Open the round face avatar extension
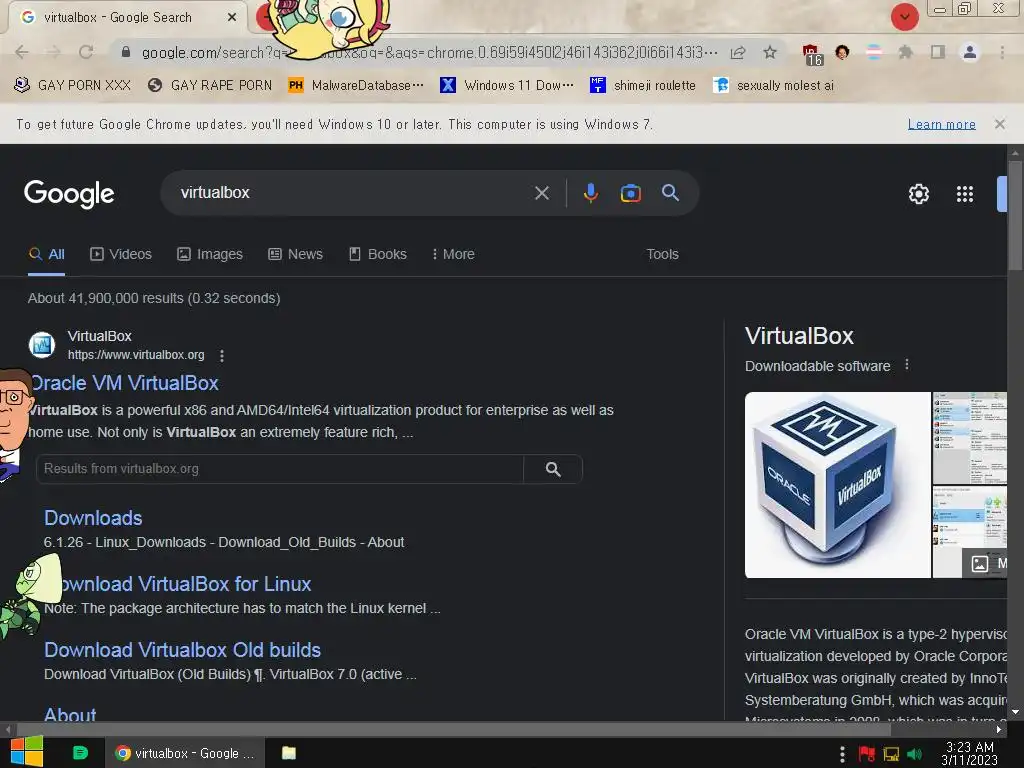 pyautogui.click(x=842, y=52)
